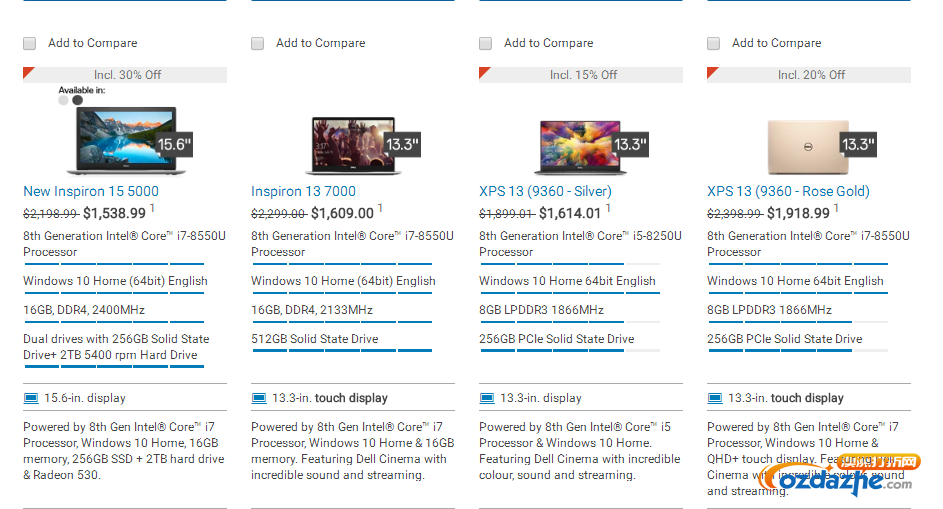Viewport: 943px width, 509px height.
Task: Click the $1,614.01 price
Action: tap(570, 214)
